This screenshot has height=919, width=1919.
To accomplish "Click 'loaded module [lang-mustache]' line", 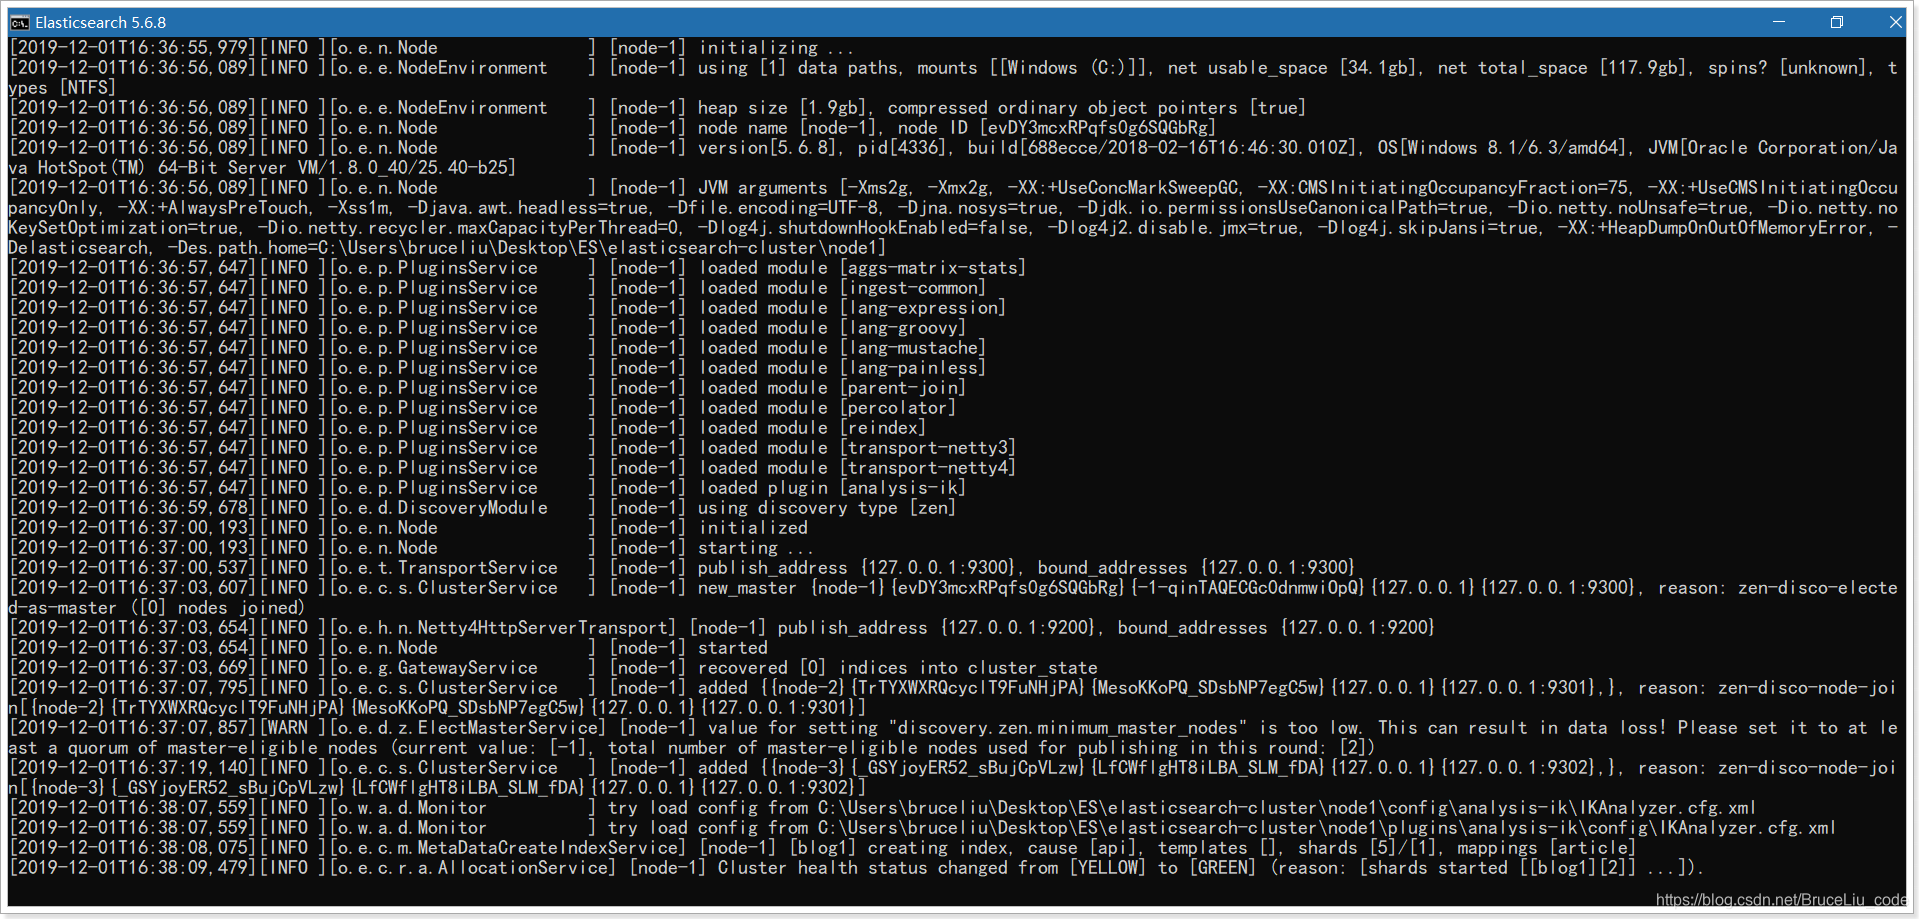I will click(842, 348).
